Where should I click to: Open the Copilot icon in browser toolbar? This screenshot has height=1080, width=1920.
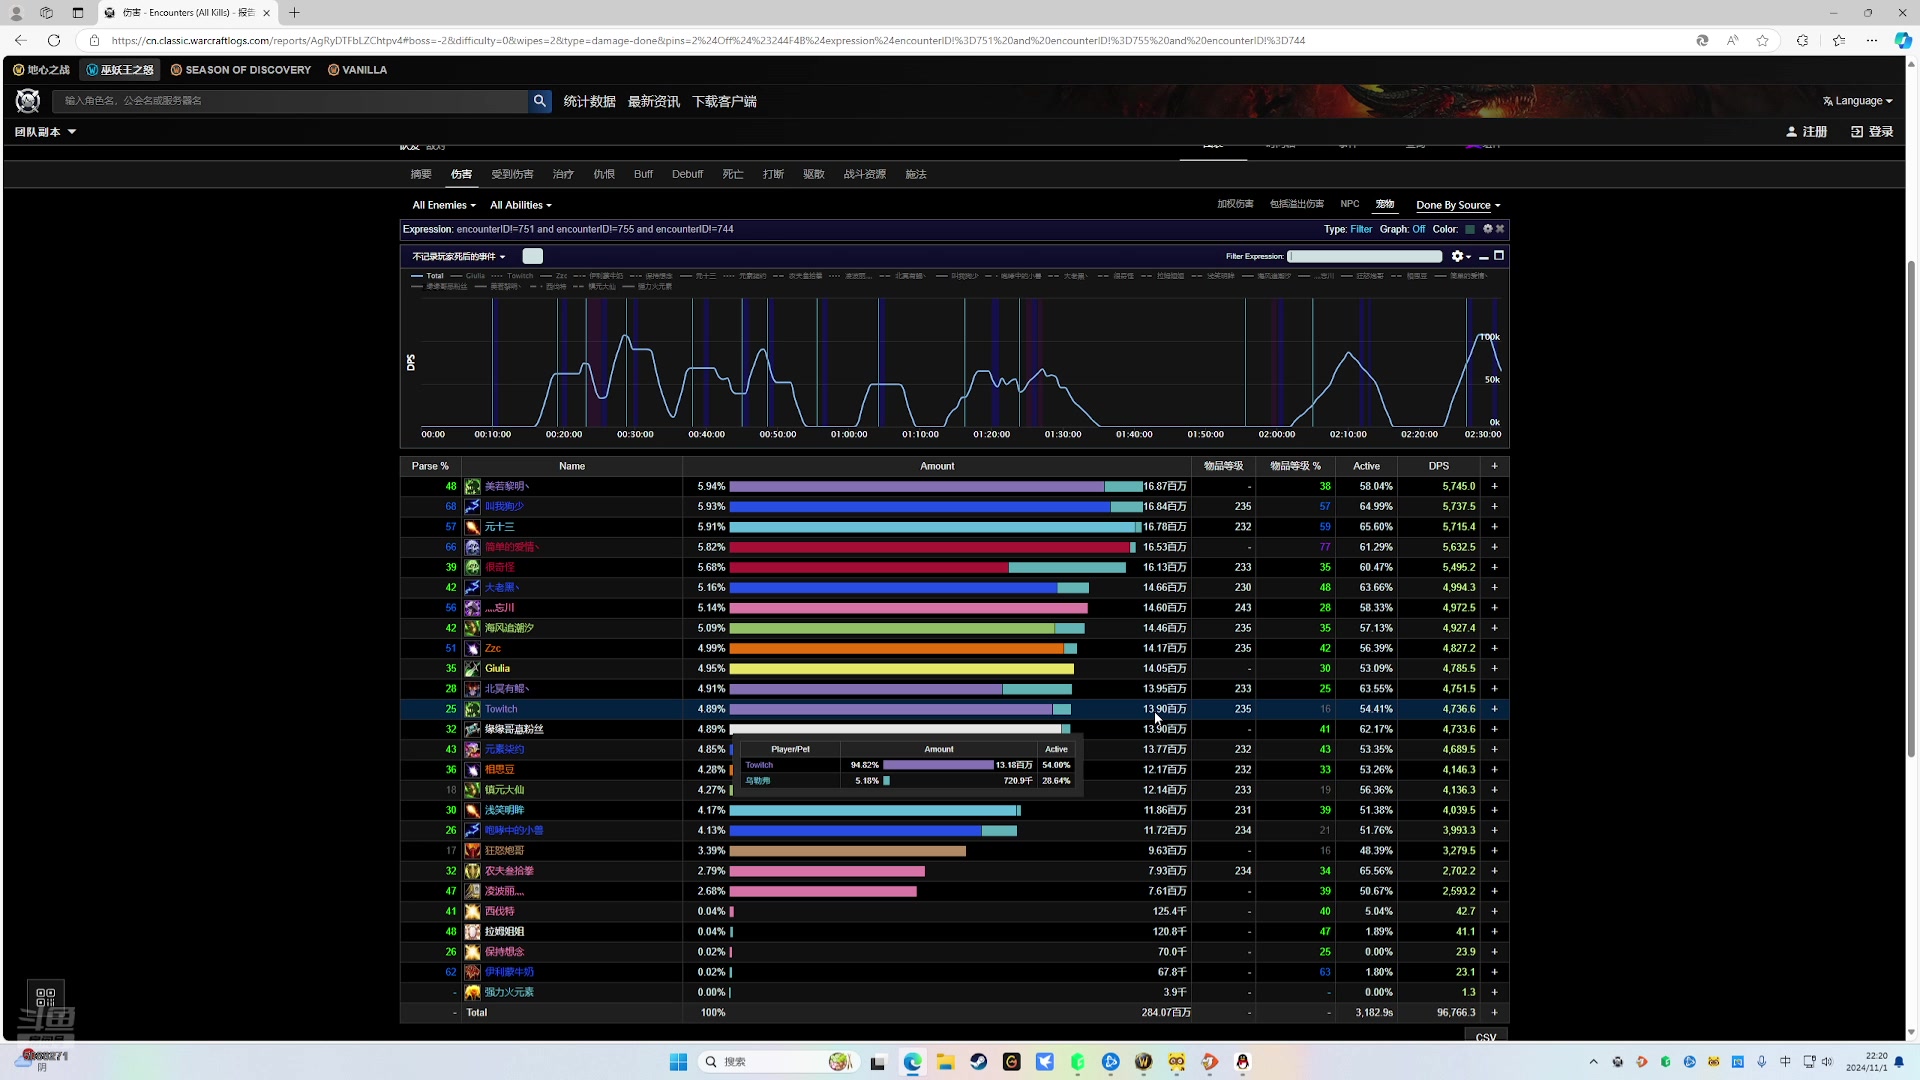1903,41
